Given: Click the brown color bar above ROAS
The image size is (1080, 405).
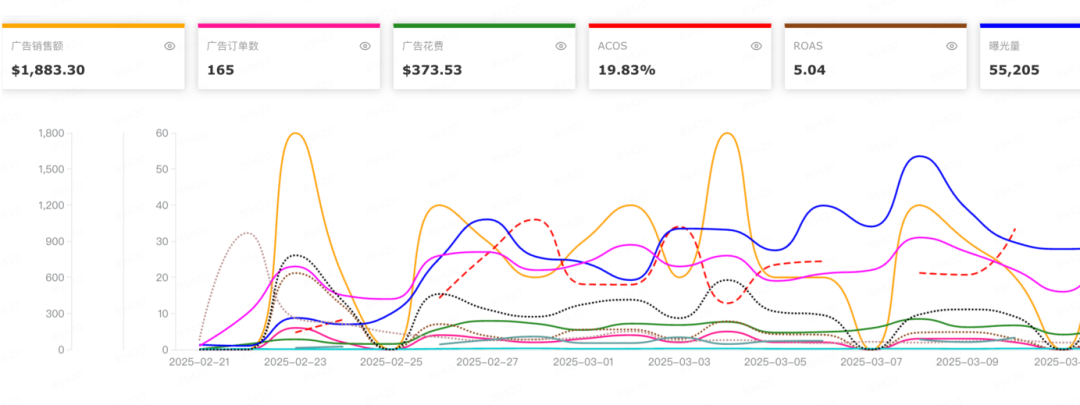Looking at the screenshot, I should pyautogui.click(x=875, y=25).
